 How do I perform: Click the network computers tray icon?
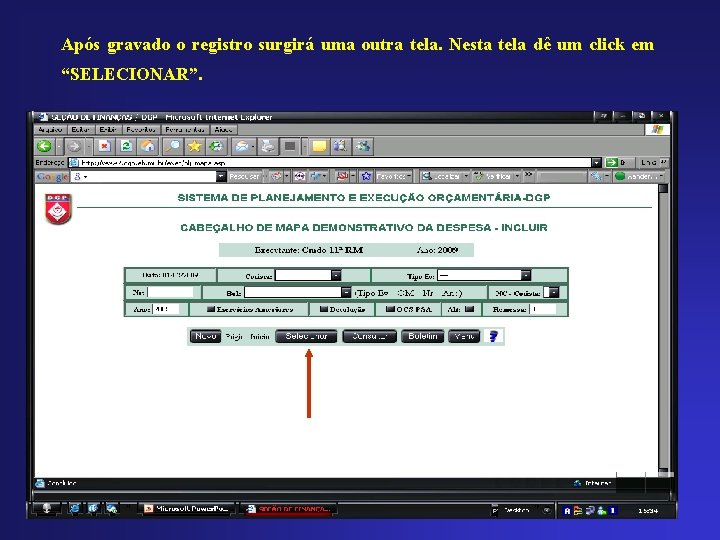point(590,510)
